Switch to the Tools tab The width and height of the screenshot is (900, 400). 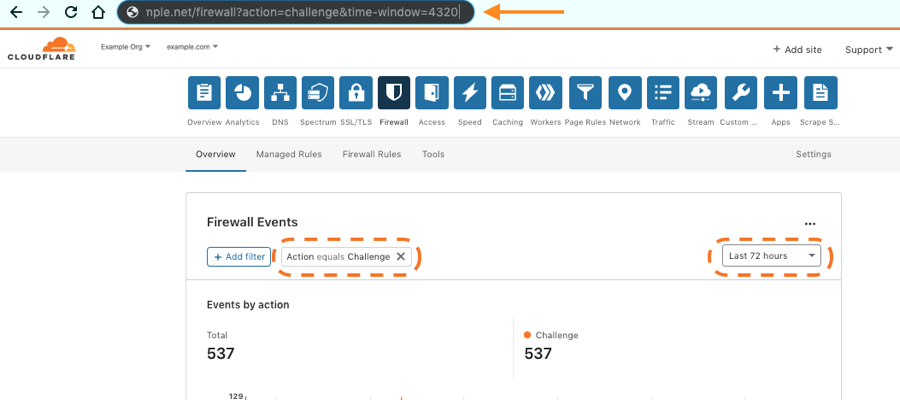(433, 154)
